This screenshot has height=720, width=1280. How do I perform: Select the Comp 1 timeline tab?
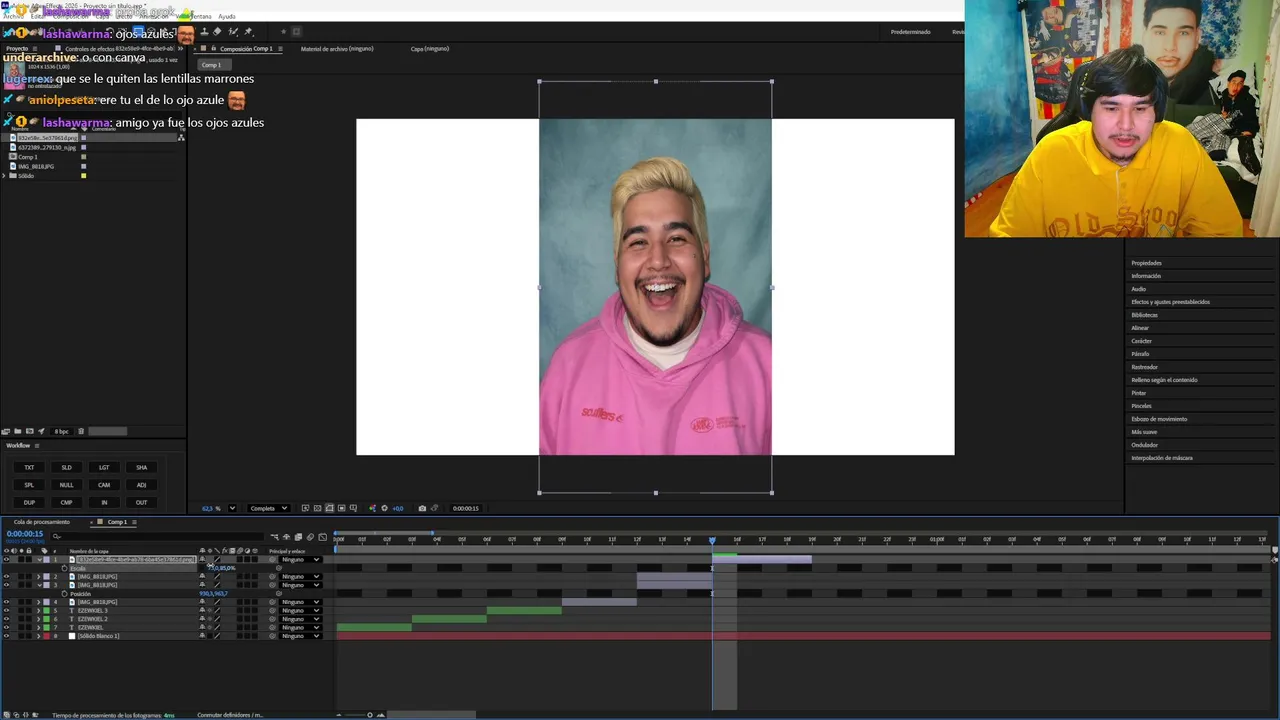click(117, 522)
